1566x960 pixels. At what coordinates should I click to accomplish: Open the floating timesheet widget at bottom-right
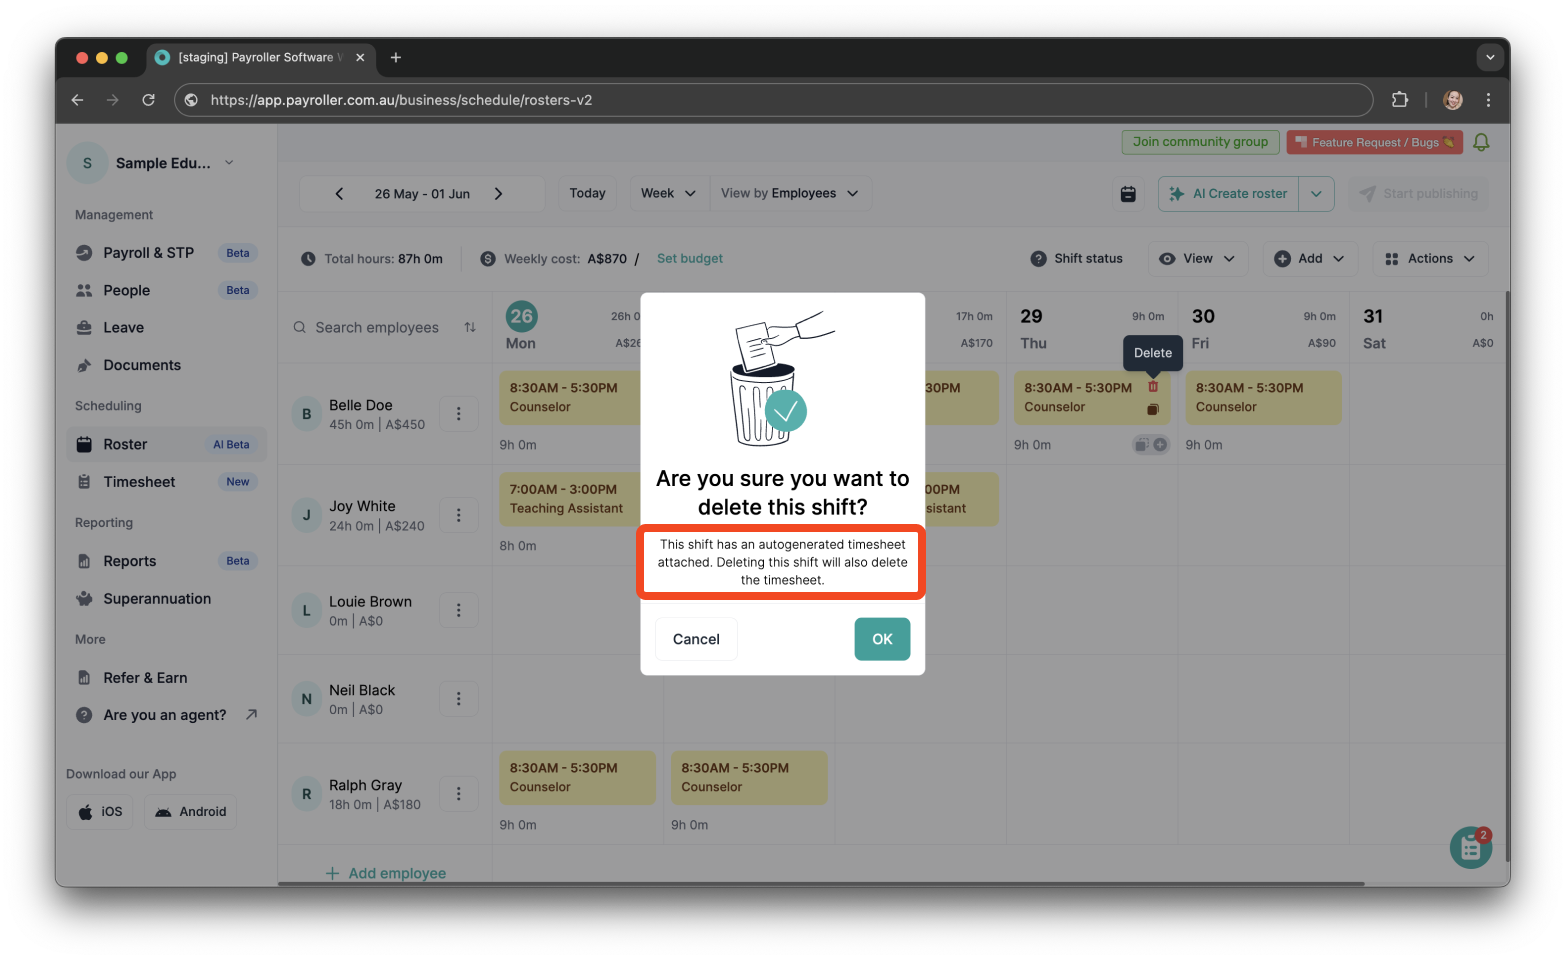(x=1469, y=847)
